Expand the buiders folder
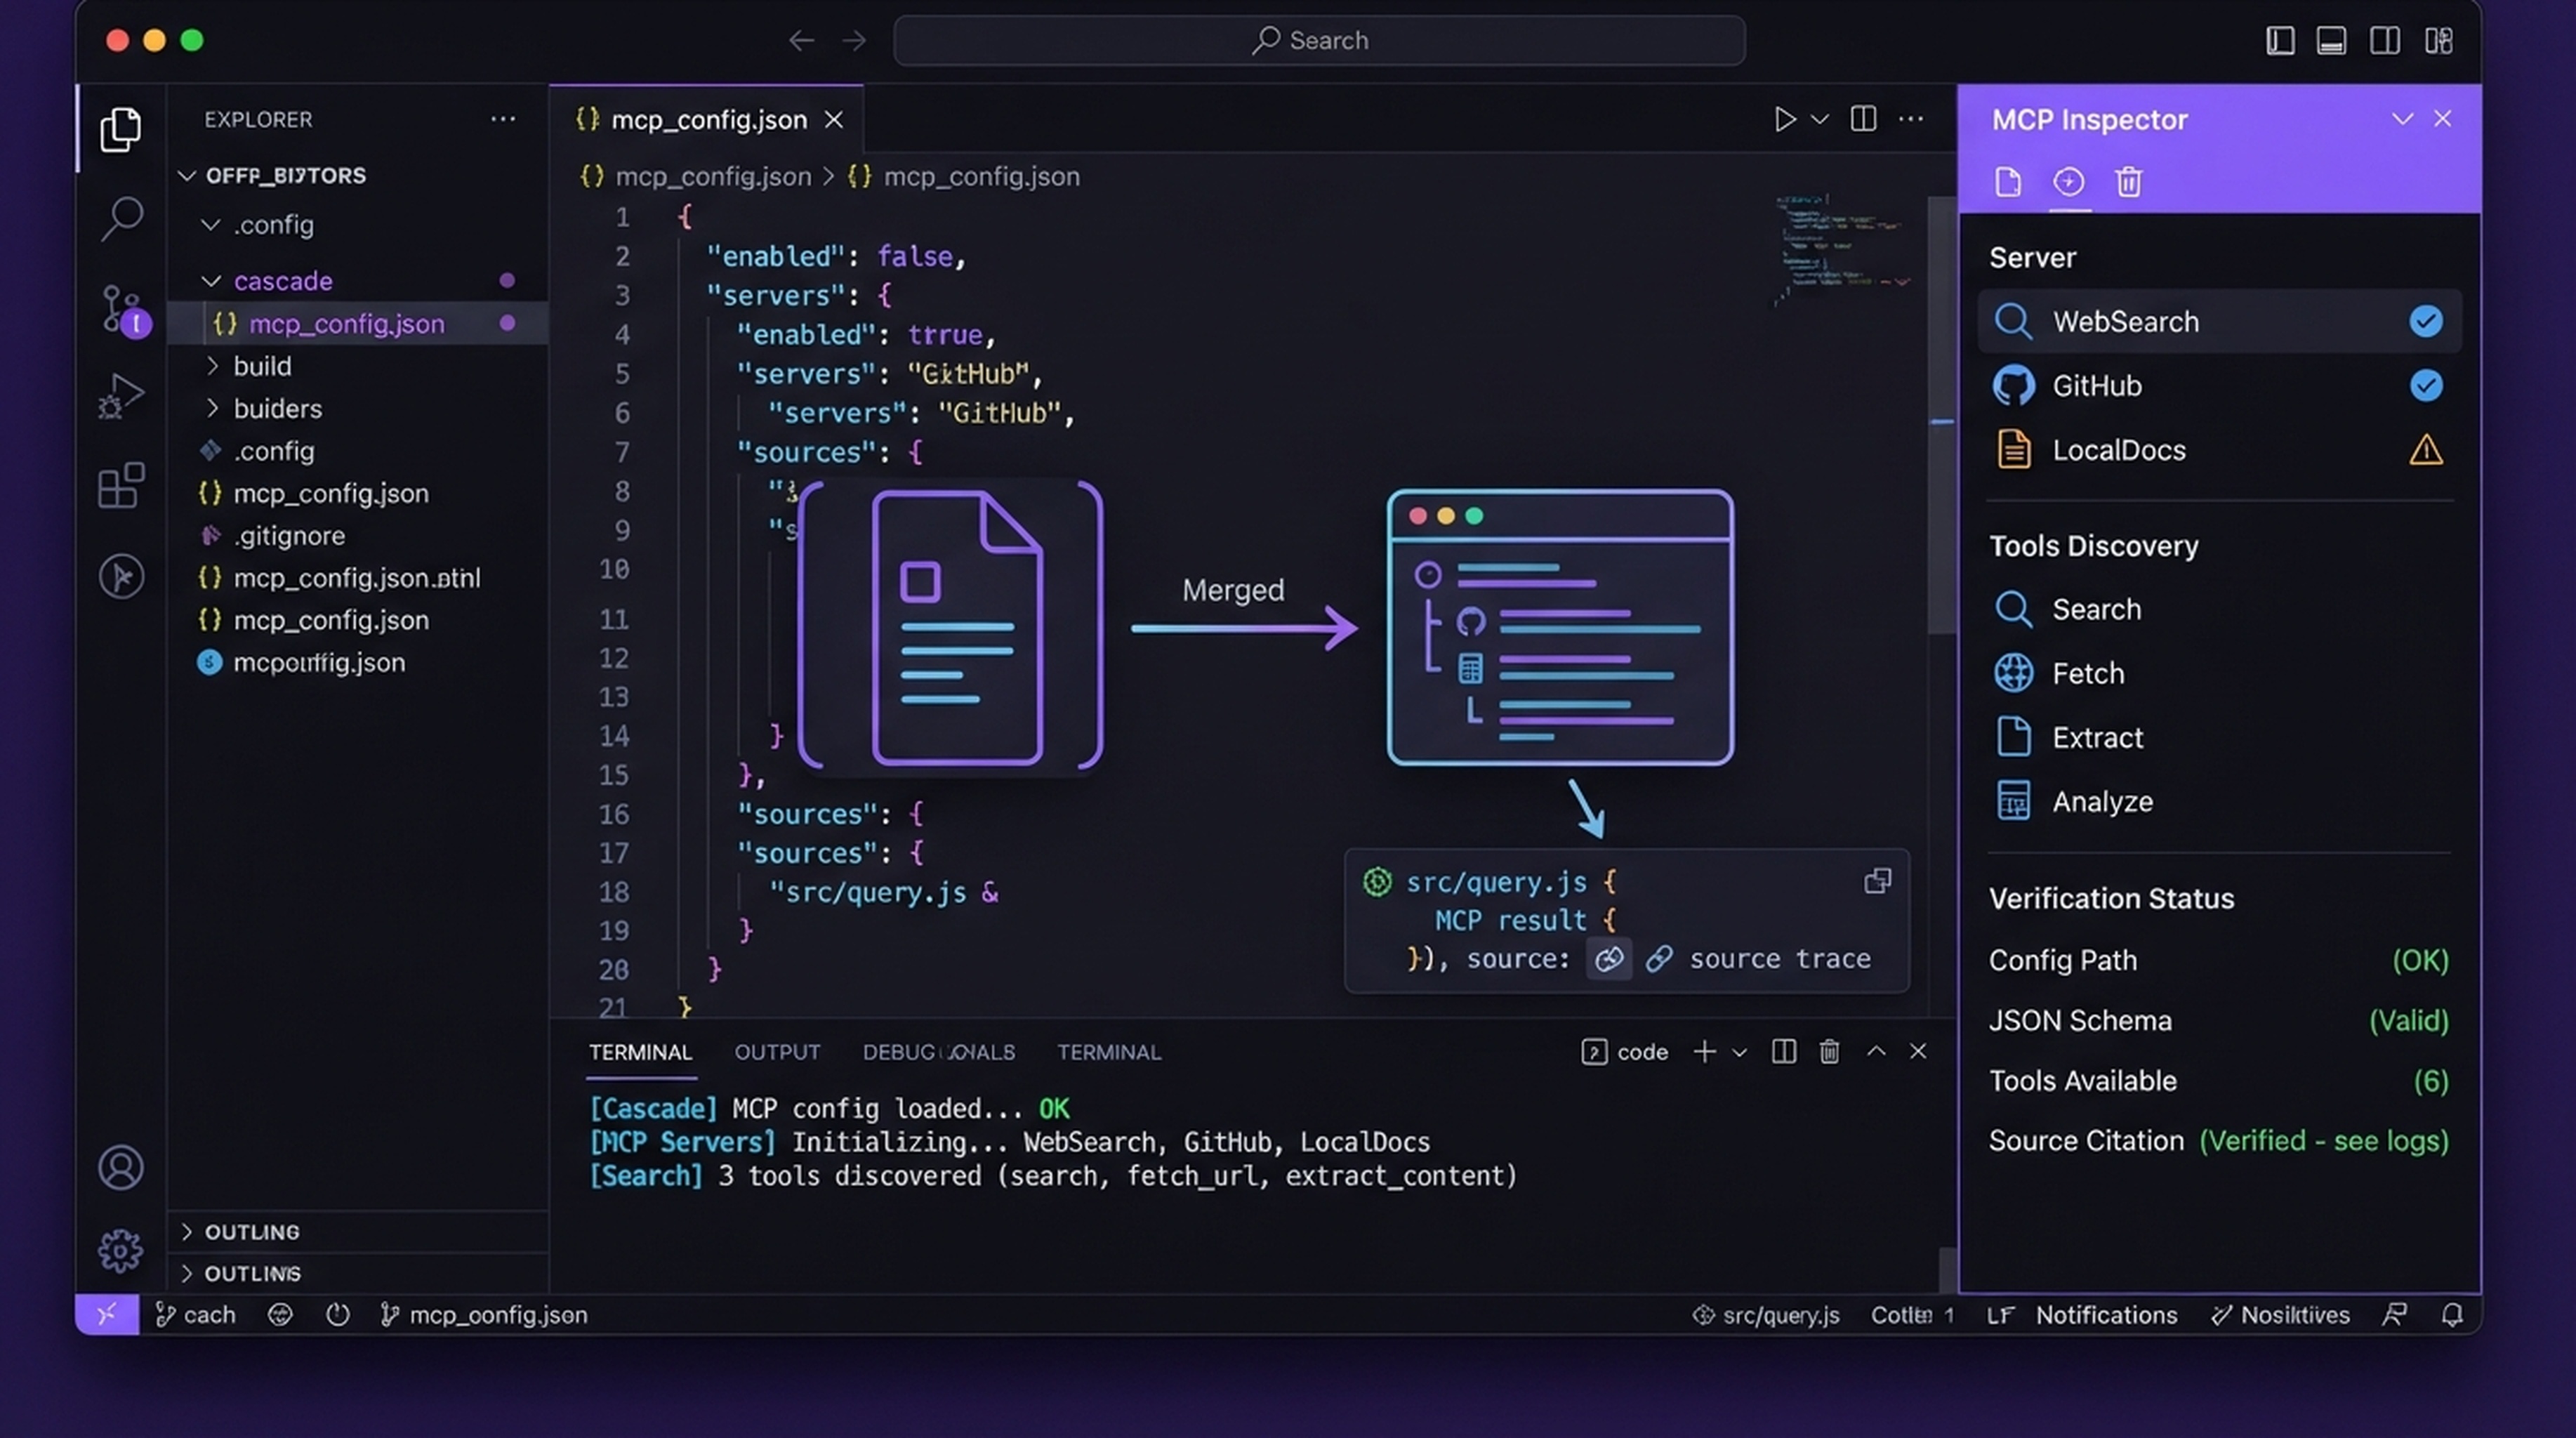This screenshot has width=2576, height=1438. [x=212, y=408]
